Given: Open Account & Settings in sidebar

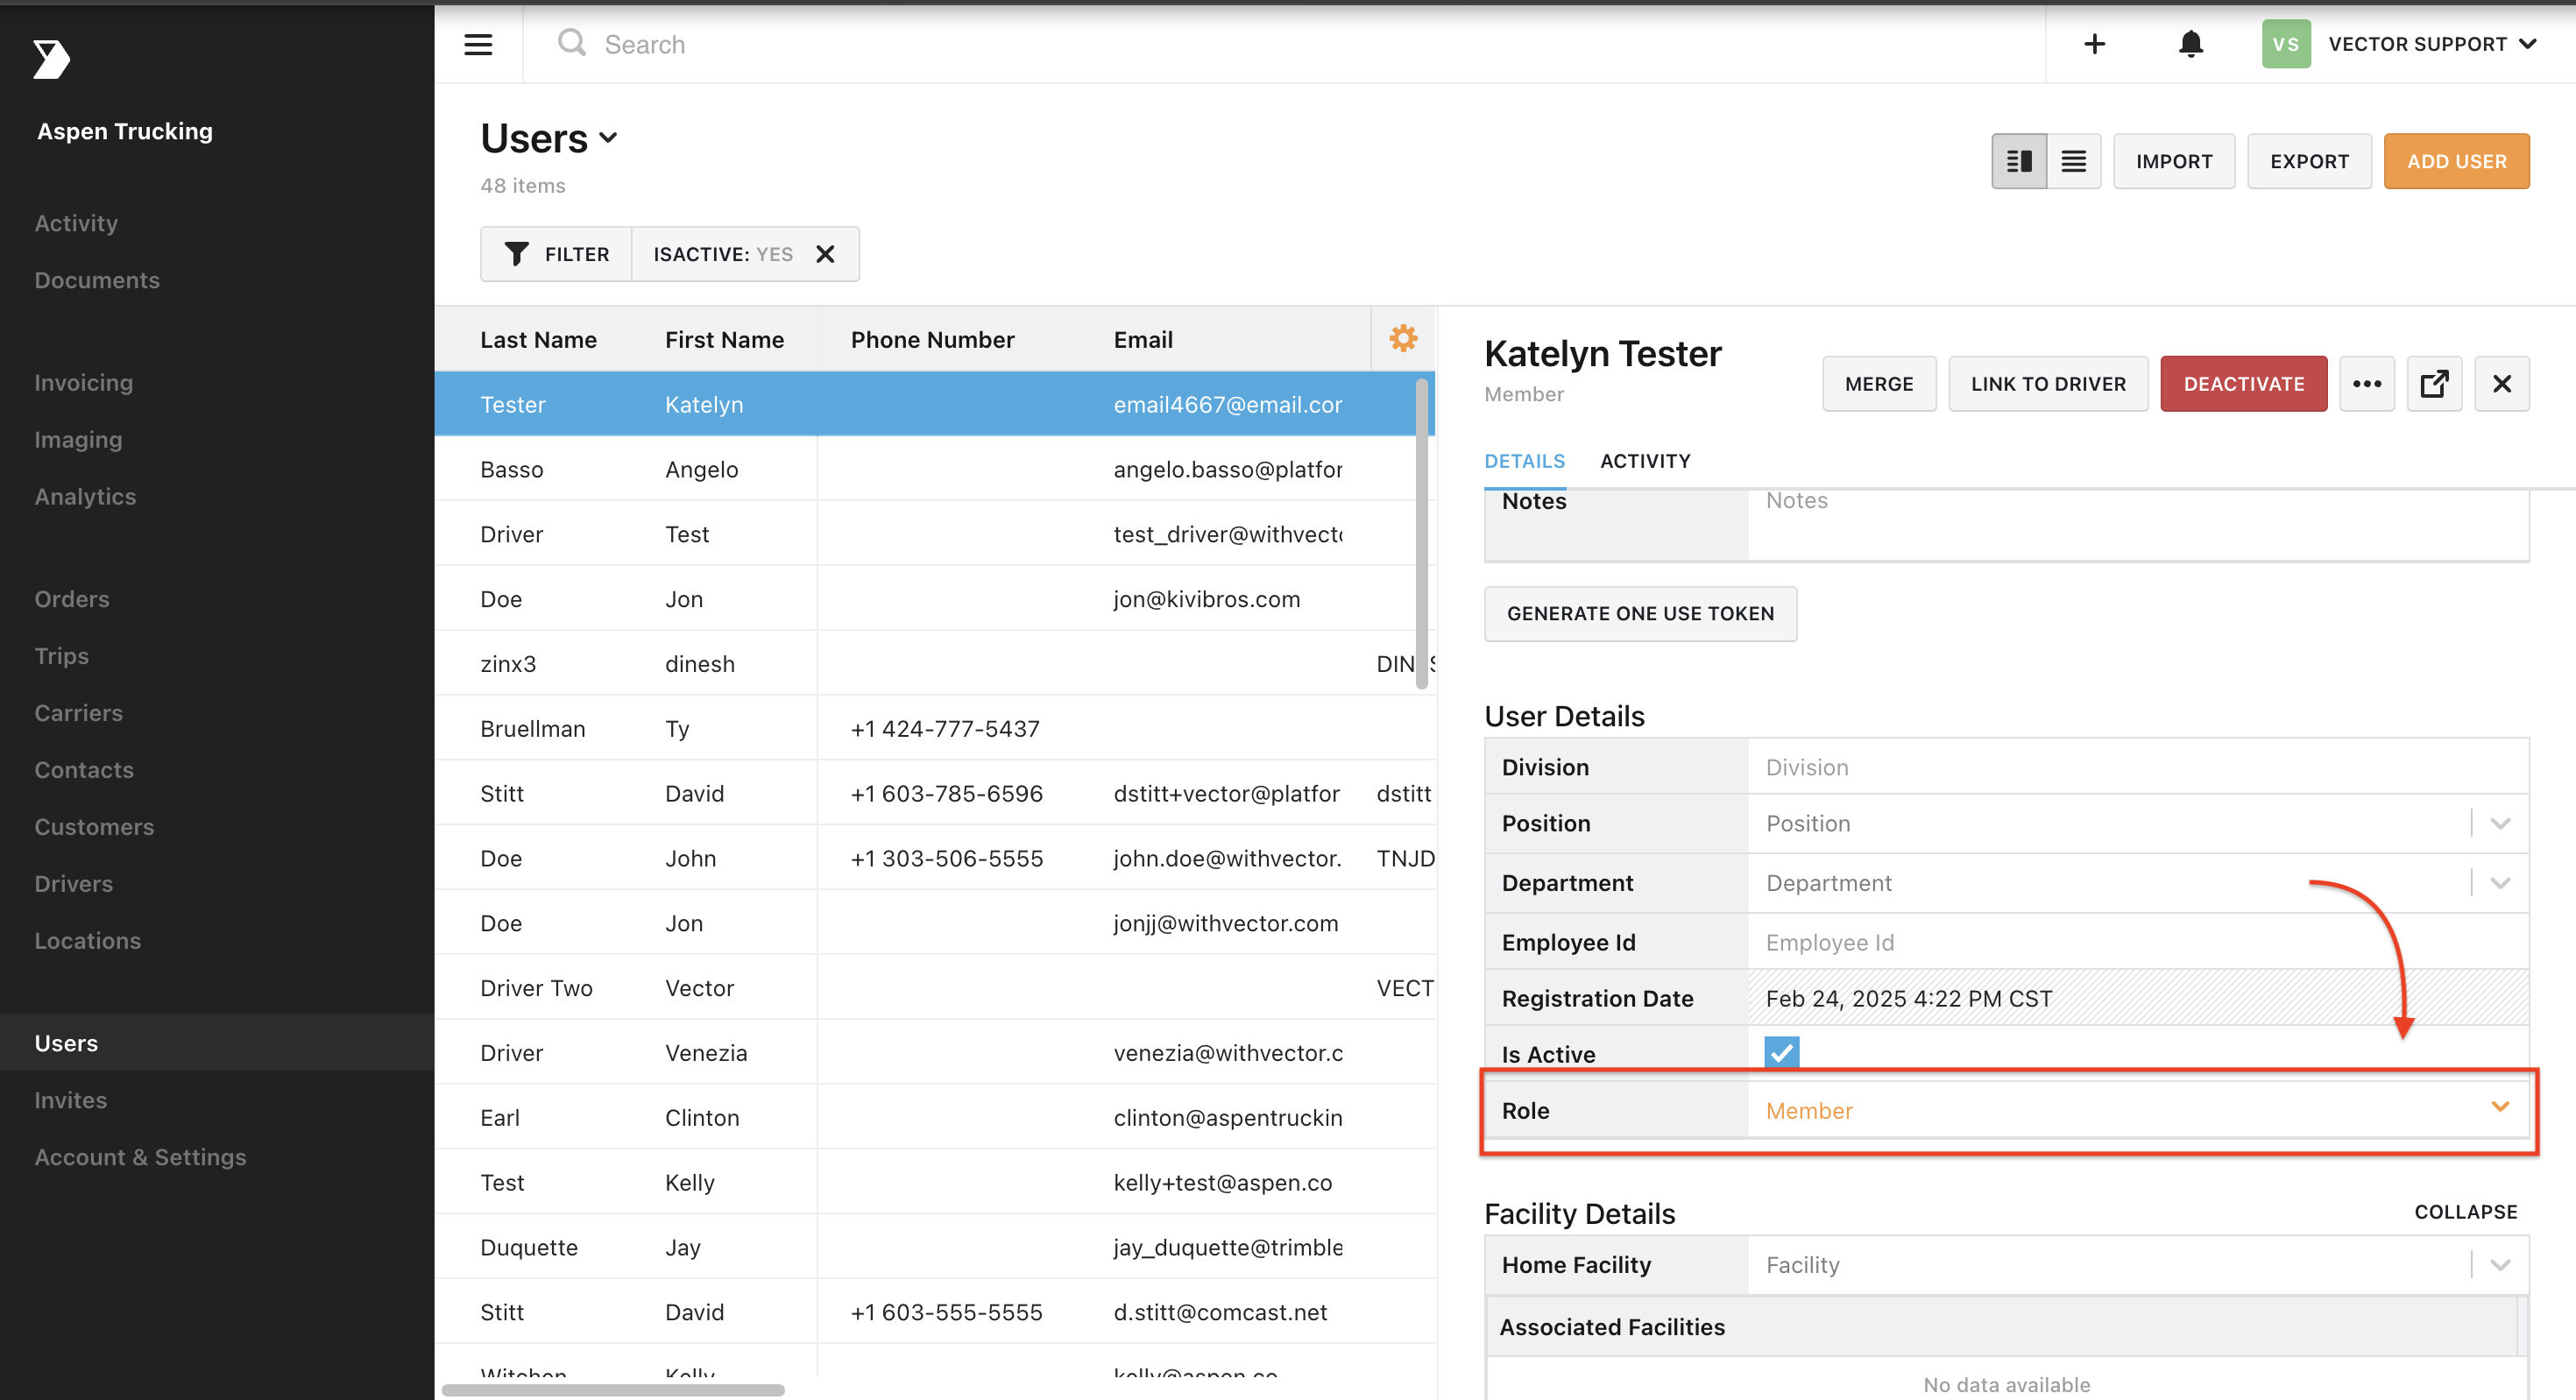Looking at the screenshot, I should 140,1157.
